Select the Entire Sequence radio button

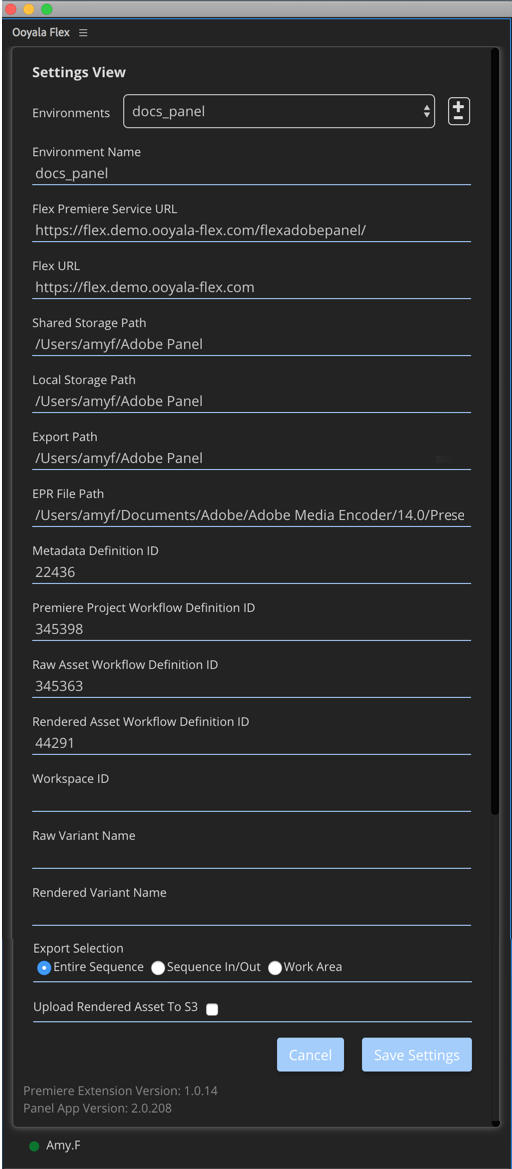pyautogui.click(x=44, y=968)
